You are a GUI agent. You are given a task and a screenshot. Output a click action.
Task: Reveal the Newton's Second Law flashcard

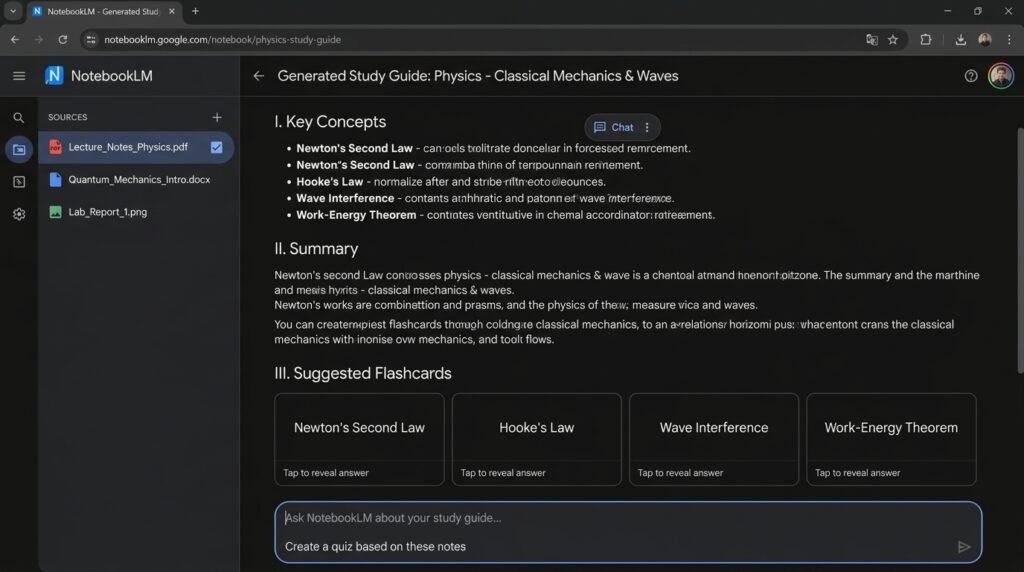[359, 439]
